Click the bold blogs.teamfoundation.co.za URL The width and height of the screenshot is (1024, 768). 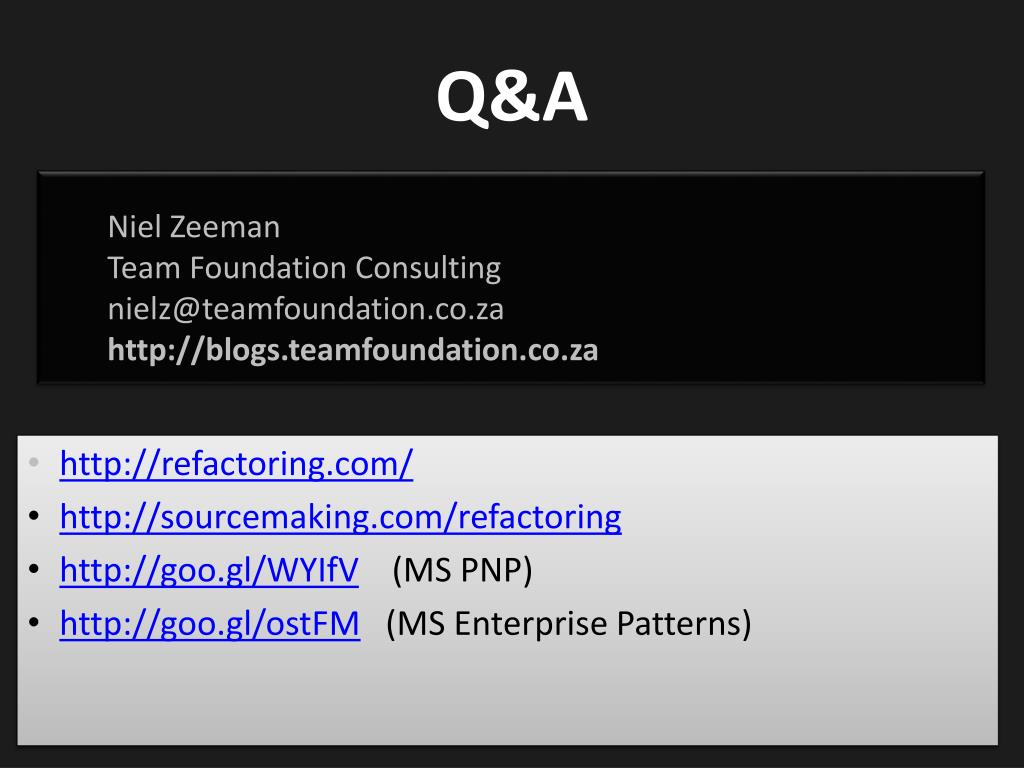tap(353, 350)
